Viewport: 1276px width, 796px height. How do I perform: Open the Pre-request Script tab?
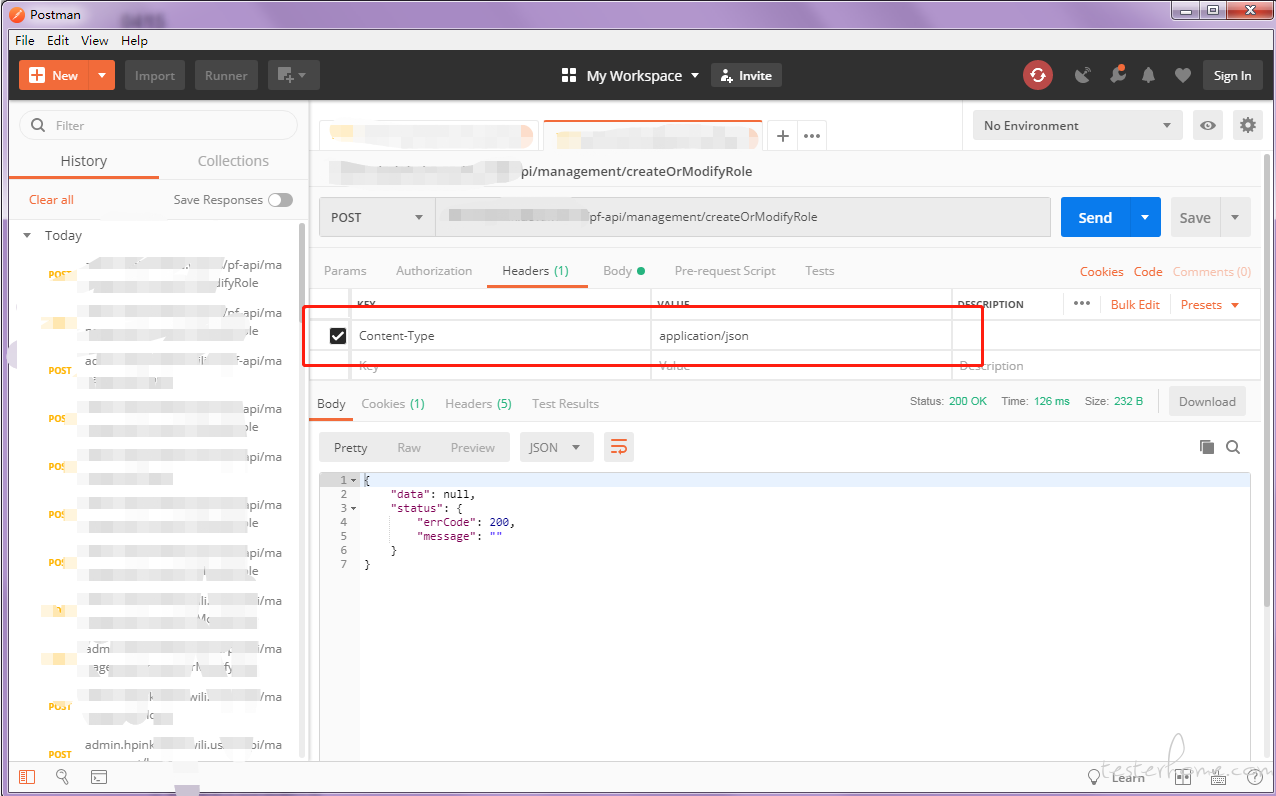(725, 271)
